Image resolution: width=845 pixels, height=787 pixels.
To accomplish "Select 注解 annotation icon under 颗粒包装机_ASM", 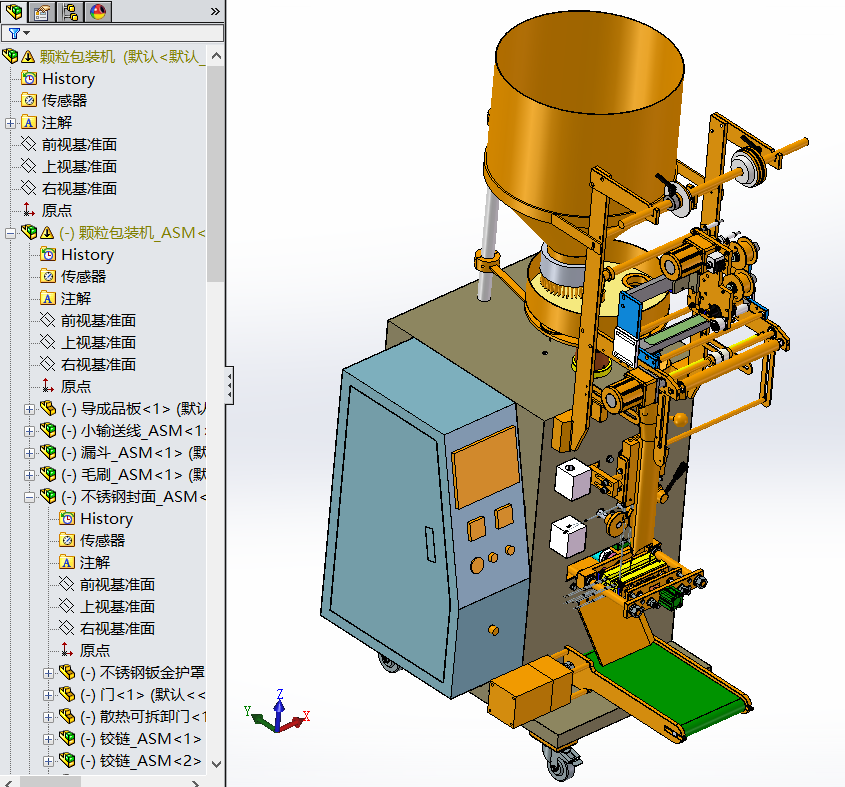I will pyautogui.click(x=47, y=298).
